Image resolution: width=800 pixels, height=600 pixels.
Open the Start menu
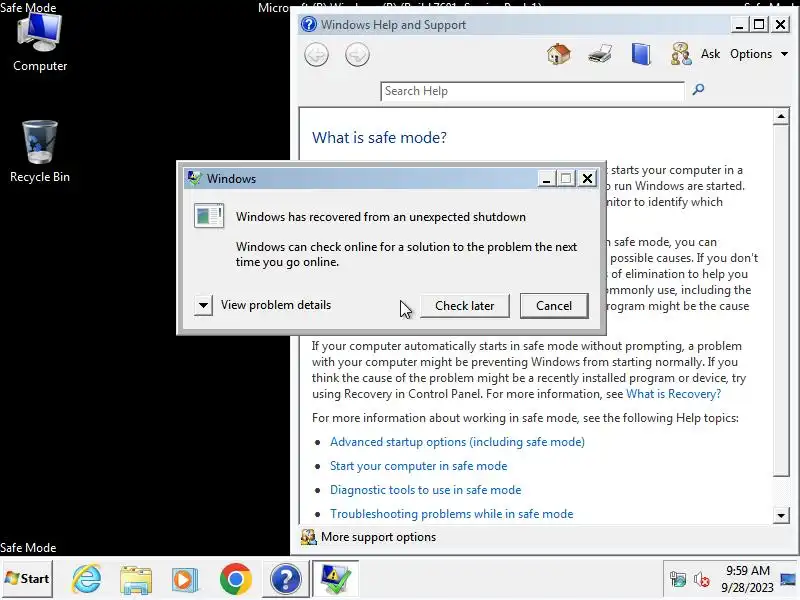point(27,579)
